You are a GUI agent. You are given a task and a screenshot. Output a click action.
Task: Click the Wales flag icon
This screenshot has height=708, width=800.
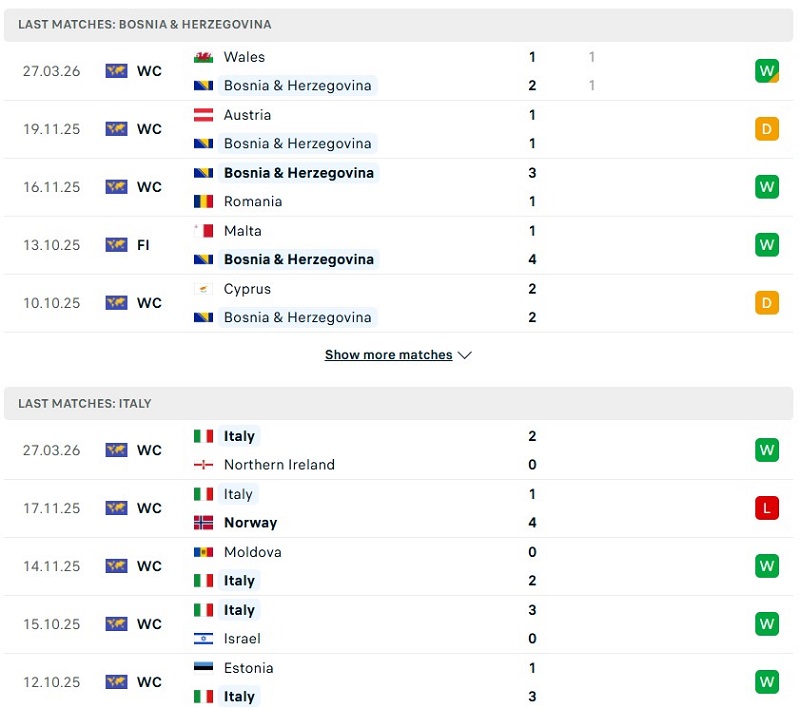203,57
